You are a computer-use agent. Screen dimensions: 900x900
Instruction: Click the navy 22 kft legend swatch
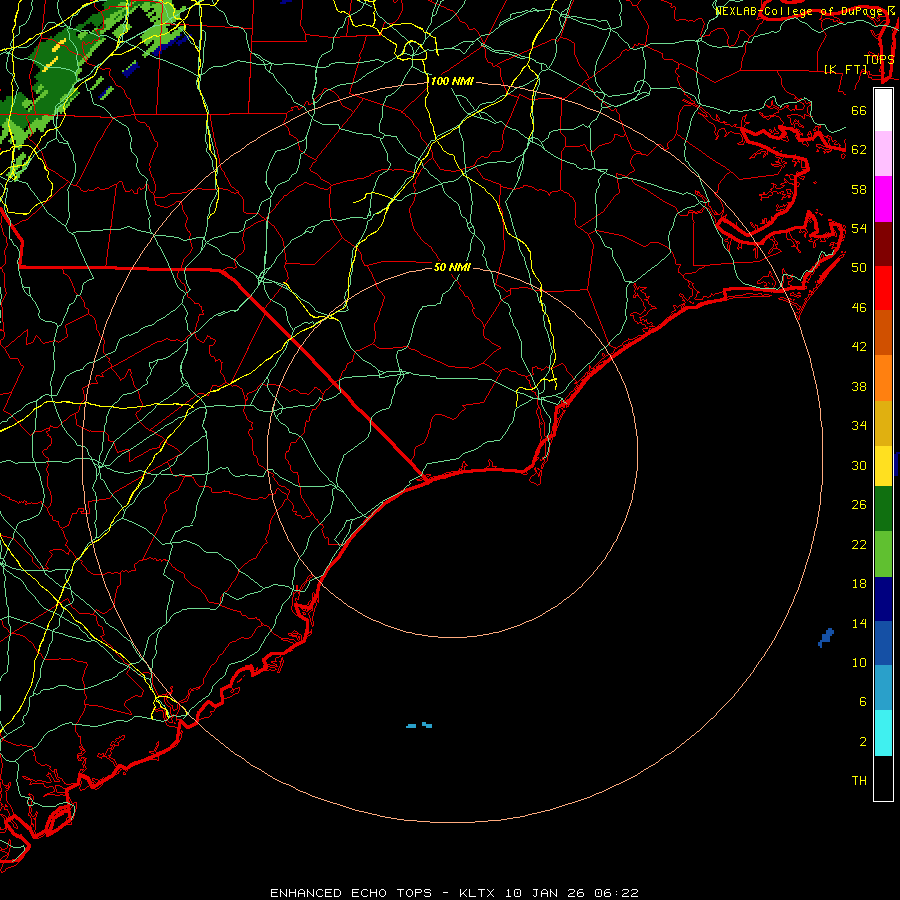point(883,599)
